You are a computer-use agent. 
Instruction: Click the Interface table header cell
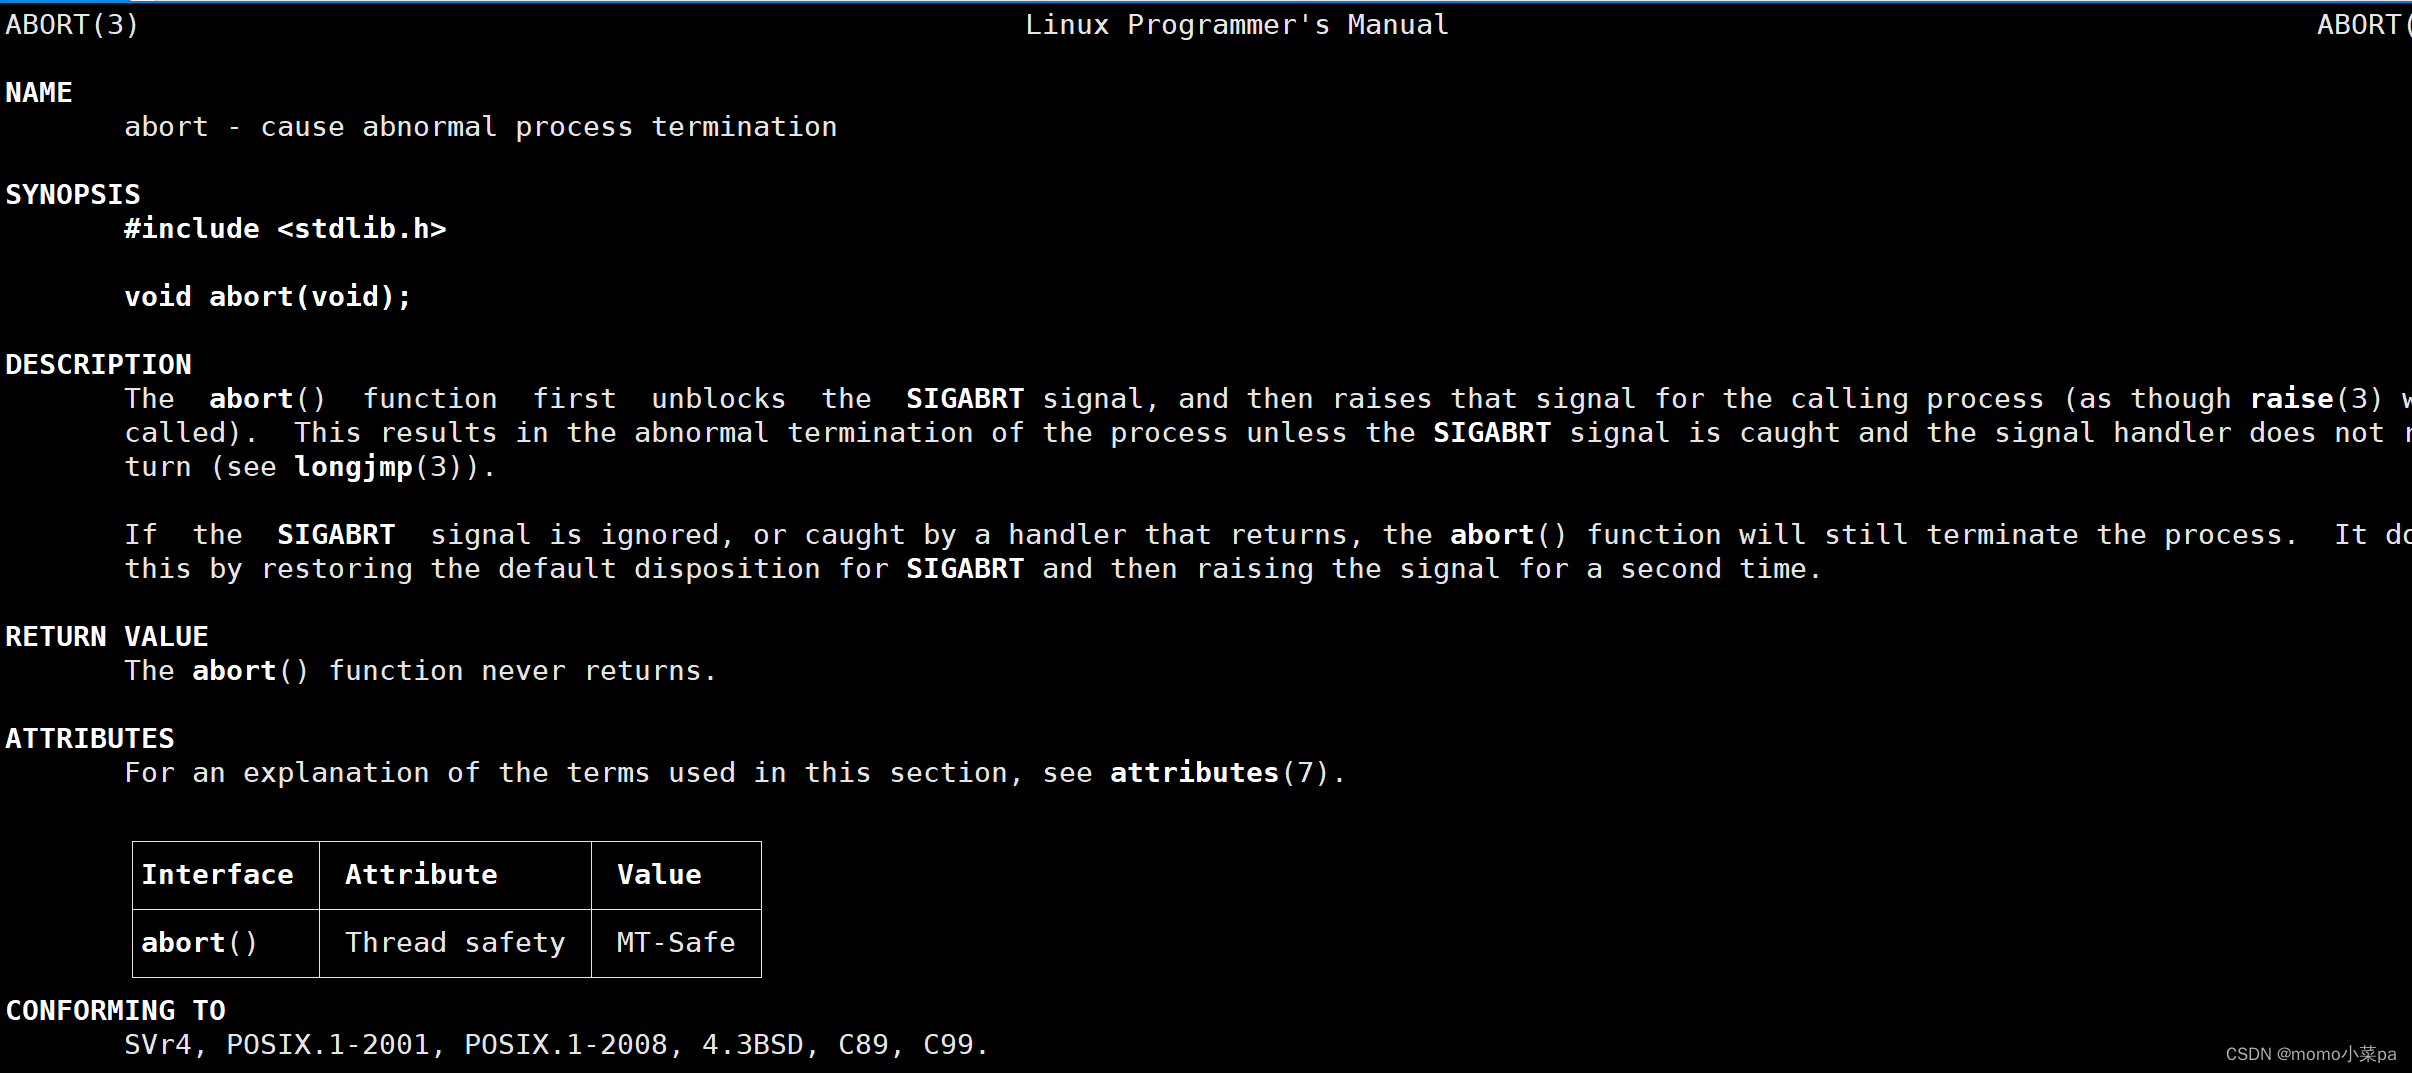(x=217, y=875)
